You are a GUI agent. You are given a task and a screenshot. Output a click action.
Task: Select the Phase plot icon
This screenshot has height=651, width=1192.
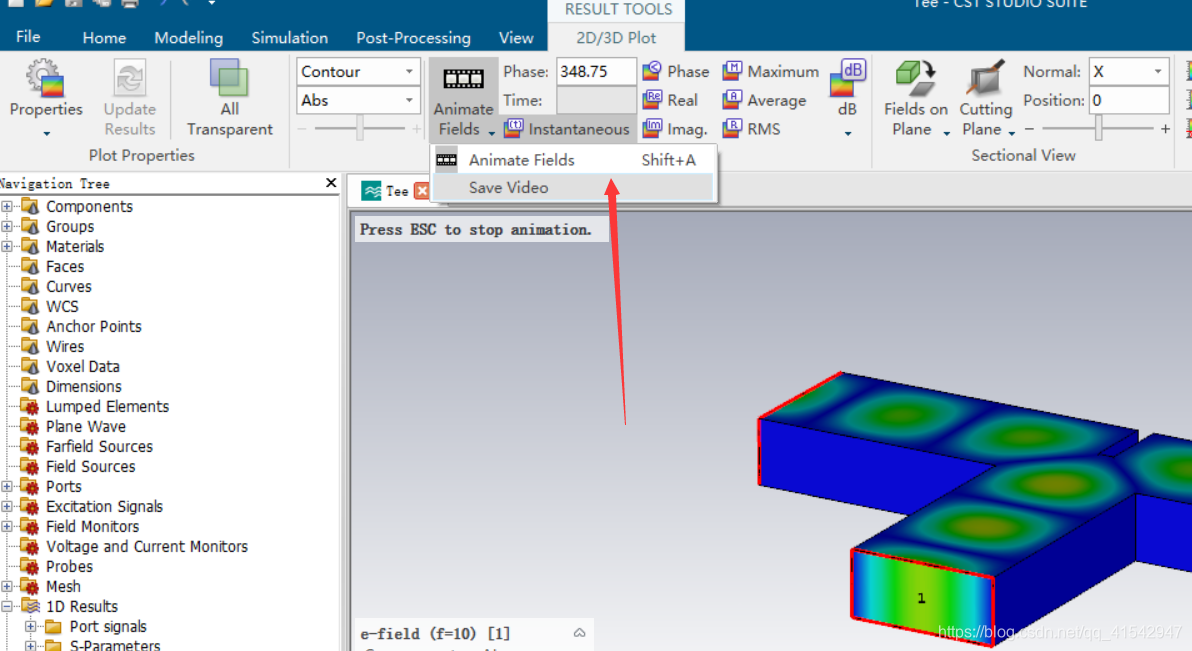[651, 71]
